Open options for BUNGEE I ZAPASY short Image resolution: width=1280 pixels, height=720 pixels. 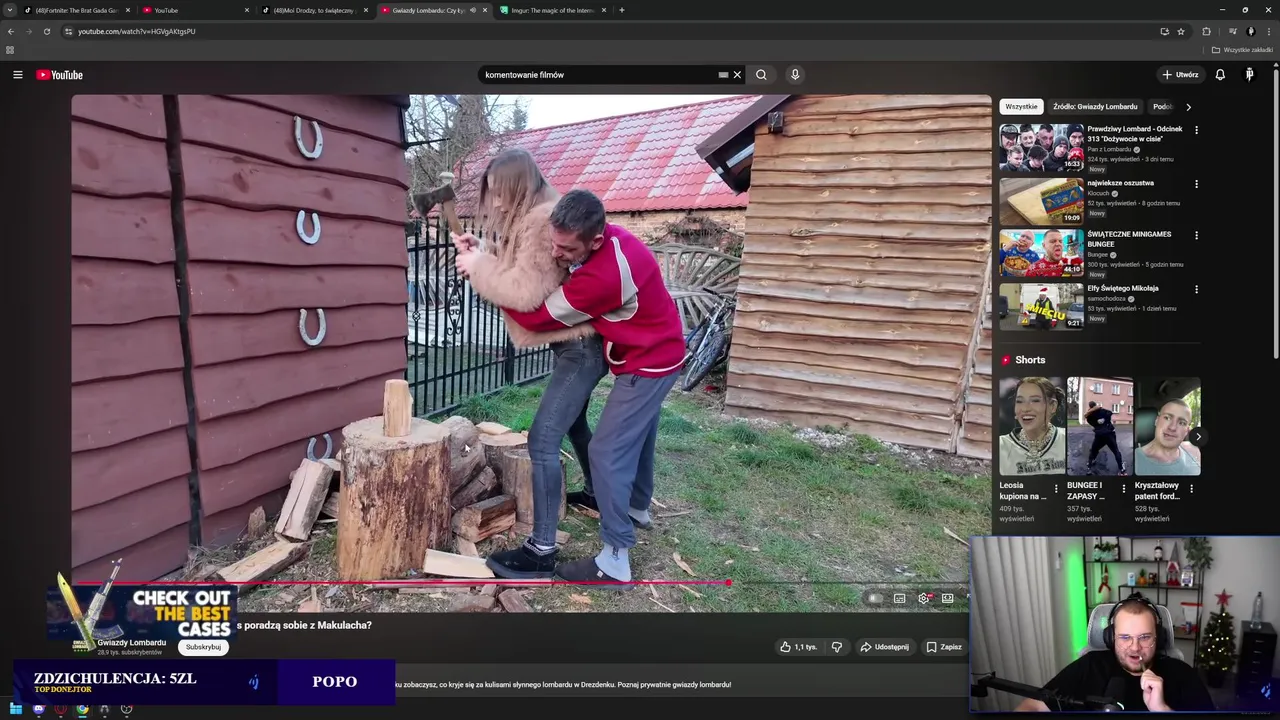tap(1123, 489)
